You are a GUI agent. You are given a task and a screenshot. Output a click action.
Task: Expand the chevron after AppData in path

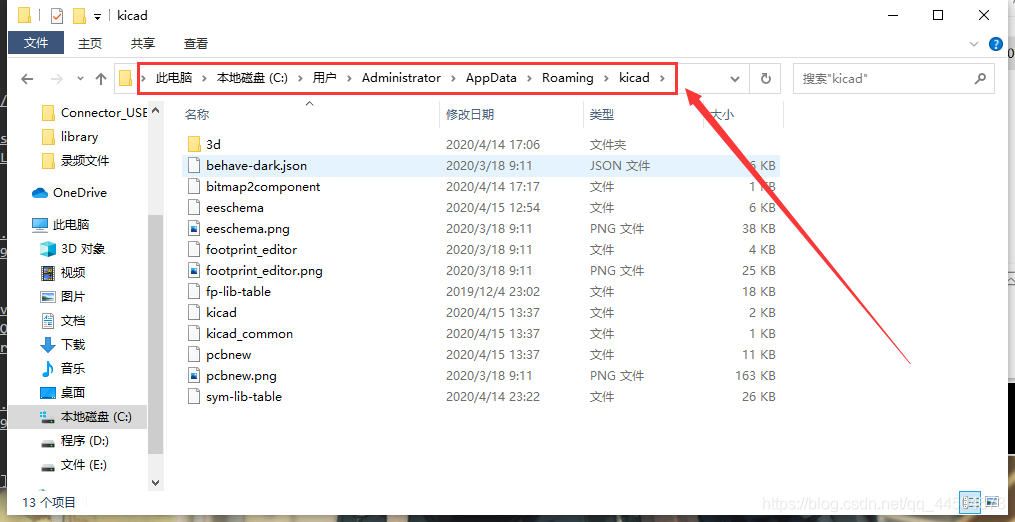[530, 78]
